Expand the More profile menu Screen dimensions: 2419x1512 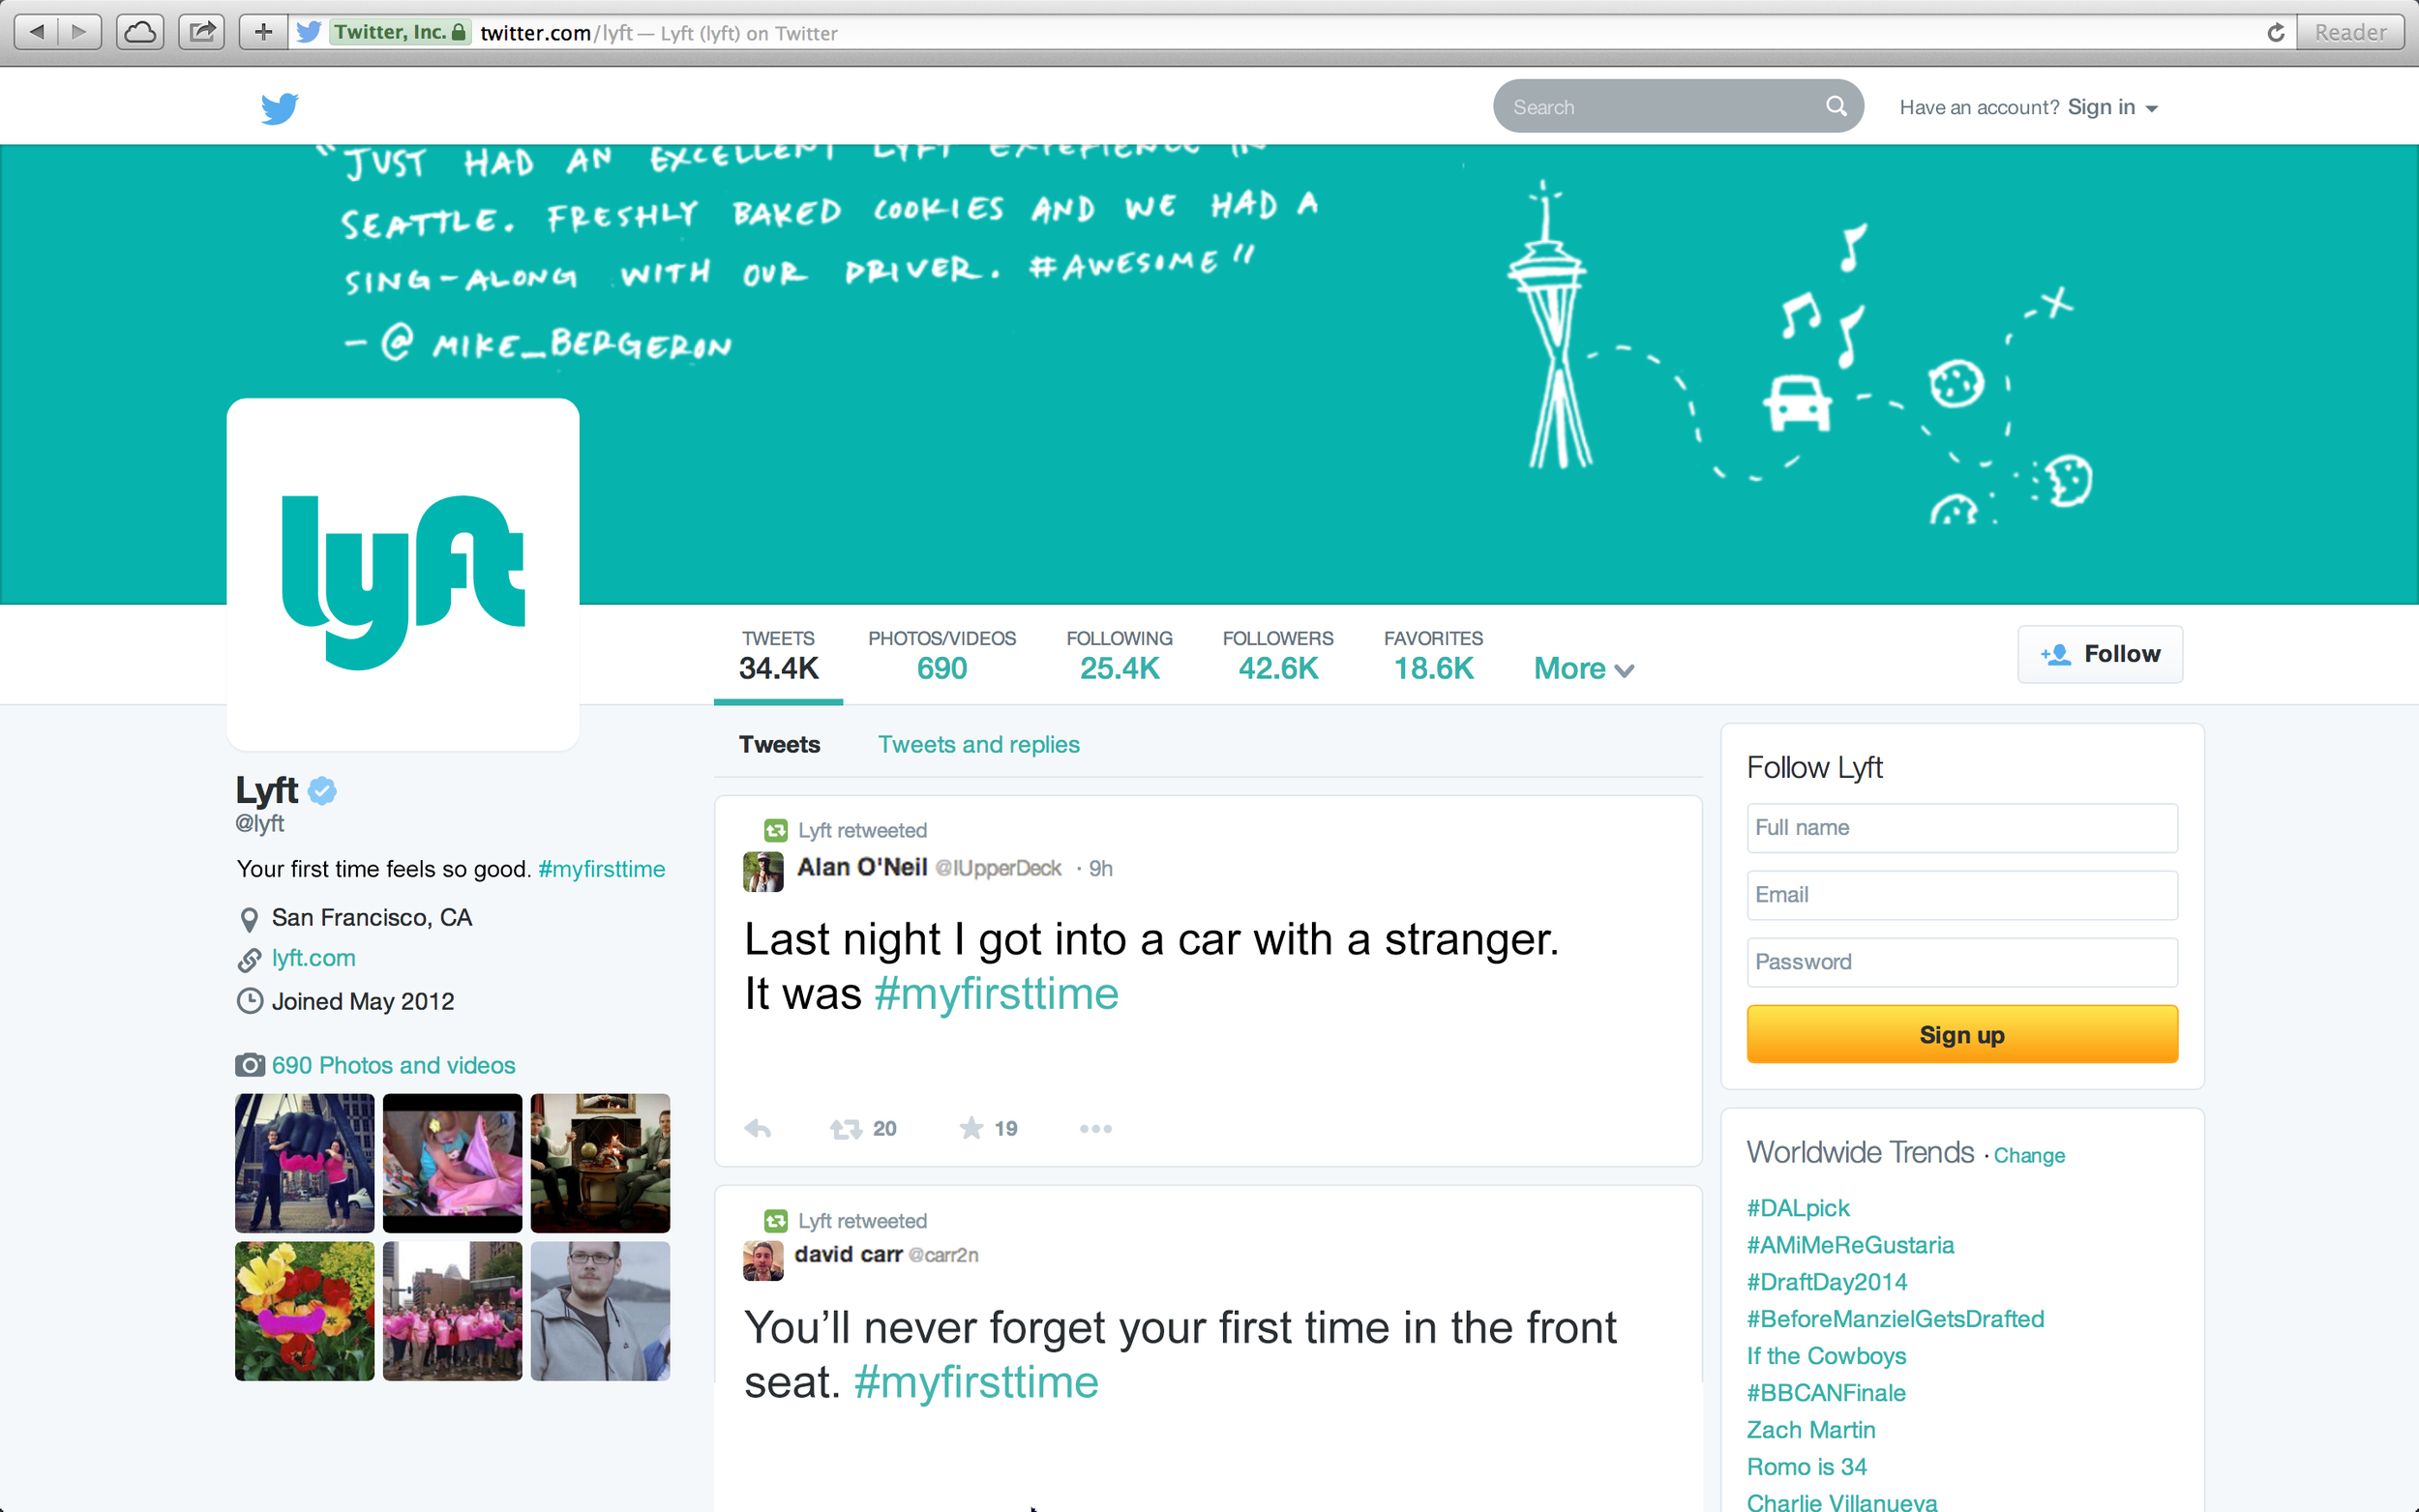(x=1583, y=668)
